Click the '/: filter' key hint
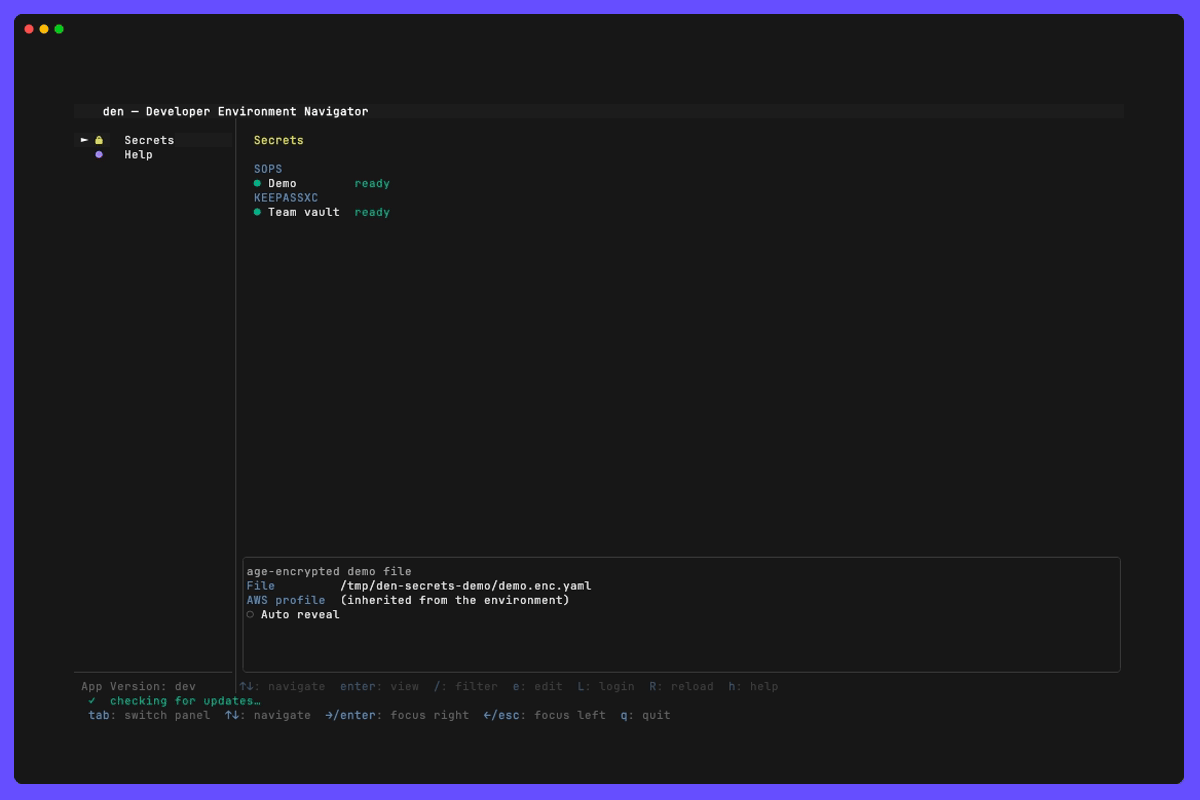The width and height of the screenshot is (1200, 800). (x=466, y=687)
